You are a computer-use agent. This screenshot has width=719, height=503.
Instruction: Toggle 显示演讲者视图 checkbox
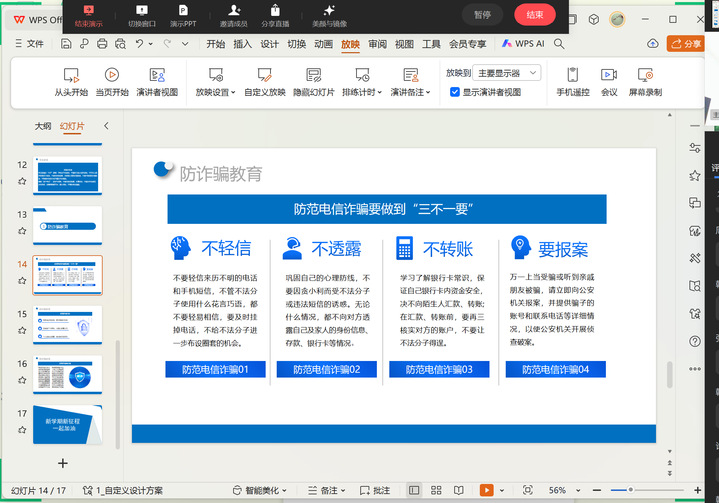[455, 92]
